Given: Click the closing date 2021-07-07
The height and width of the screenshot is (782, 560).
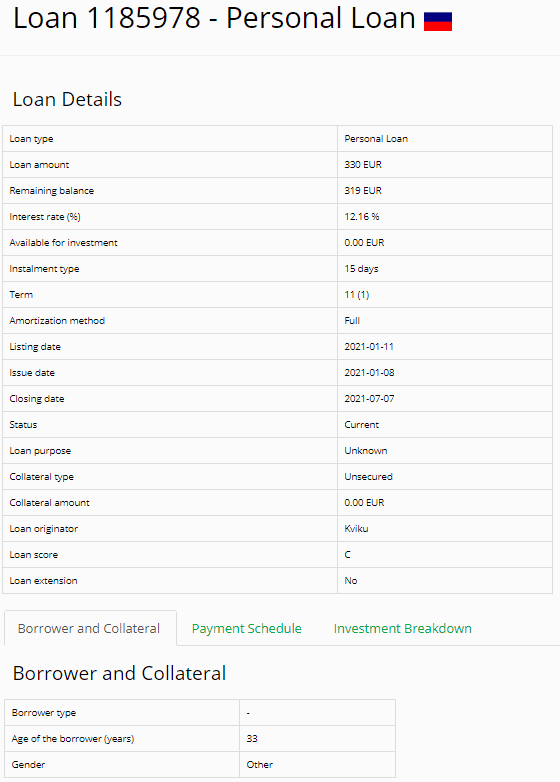Looking at the screenshot, I should pyautogui.click(x=369, y=398).
